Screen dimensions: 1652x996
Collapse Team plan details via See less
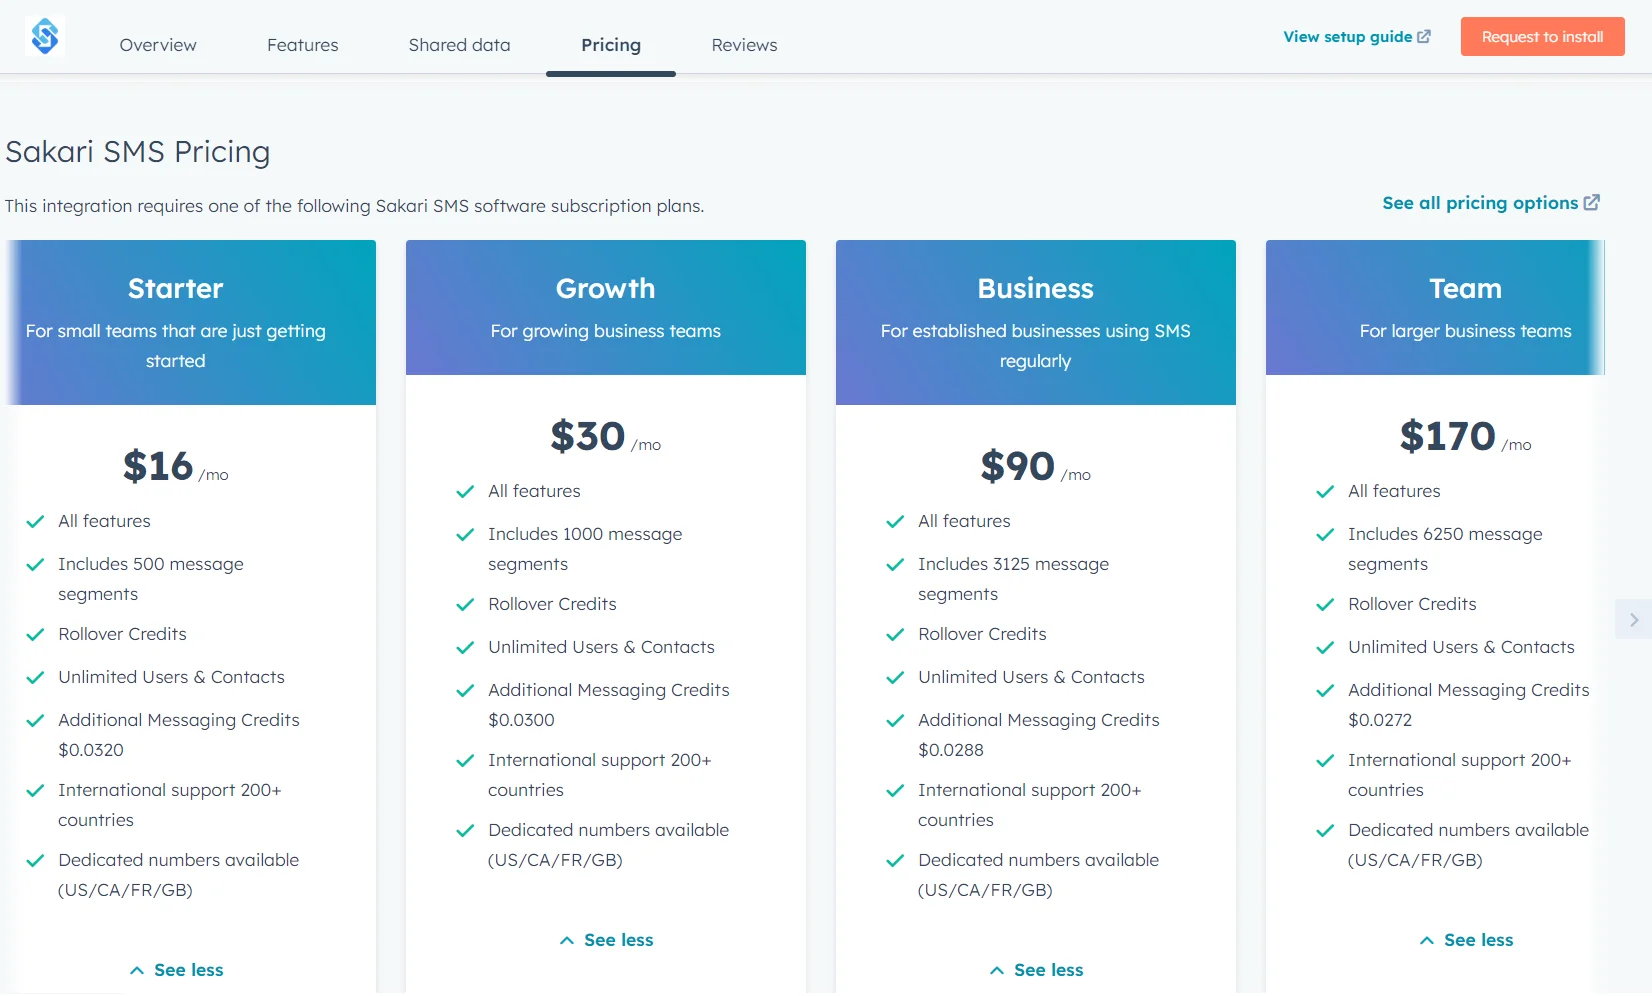click(x=1465, y=939)
